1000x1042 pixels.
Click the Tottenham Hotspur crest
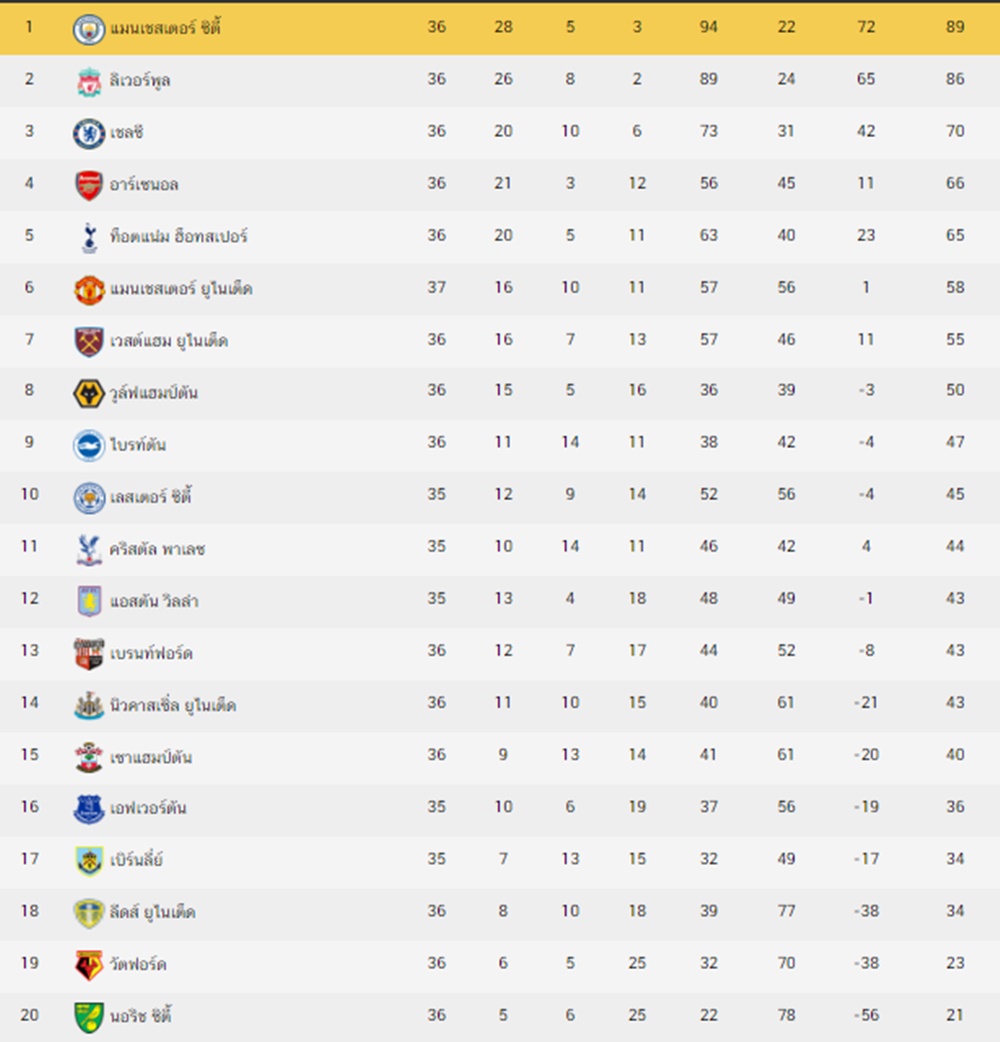(88, 237)
